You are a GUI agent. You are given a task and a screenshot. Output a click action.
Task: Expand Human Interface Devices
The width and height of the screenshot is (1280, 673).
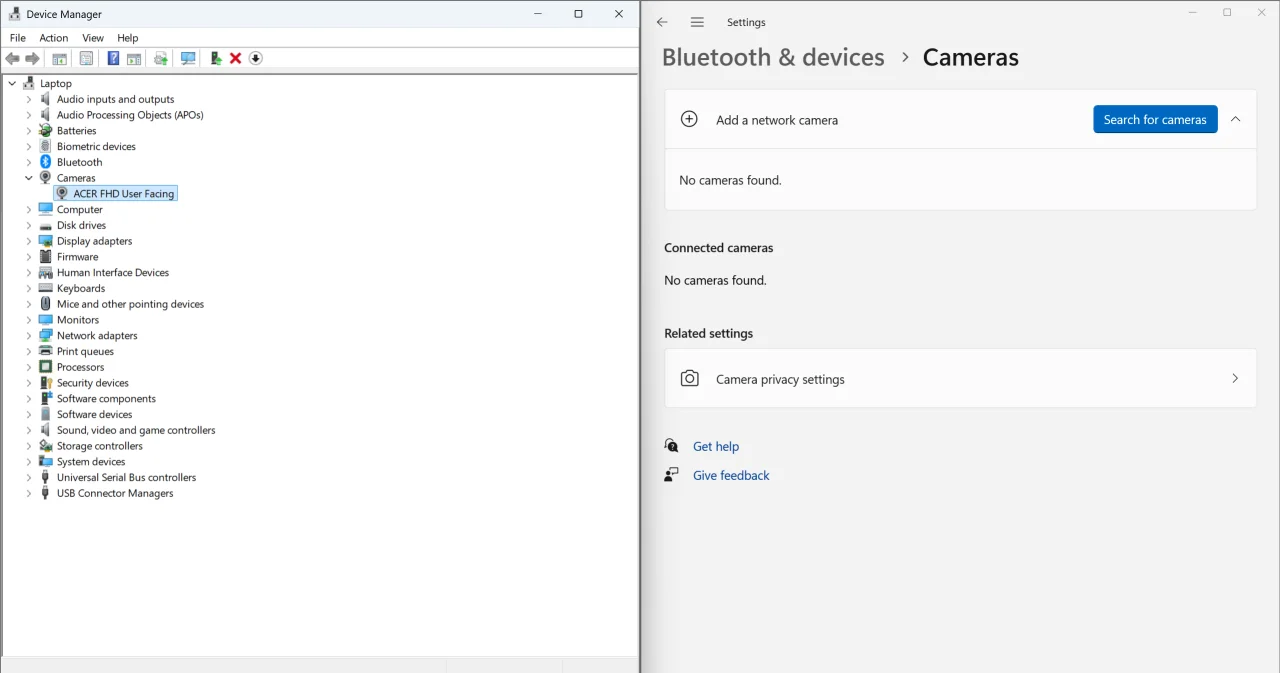coord(29,273)
